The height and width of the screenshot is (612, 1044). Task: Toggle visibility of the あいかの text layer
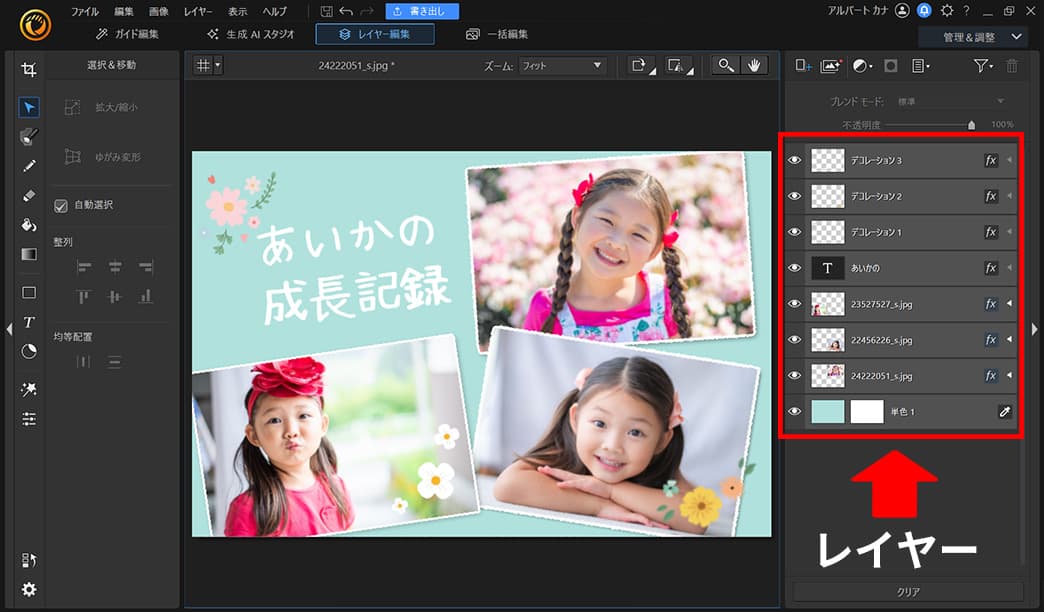[794, 268]
